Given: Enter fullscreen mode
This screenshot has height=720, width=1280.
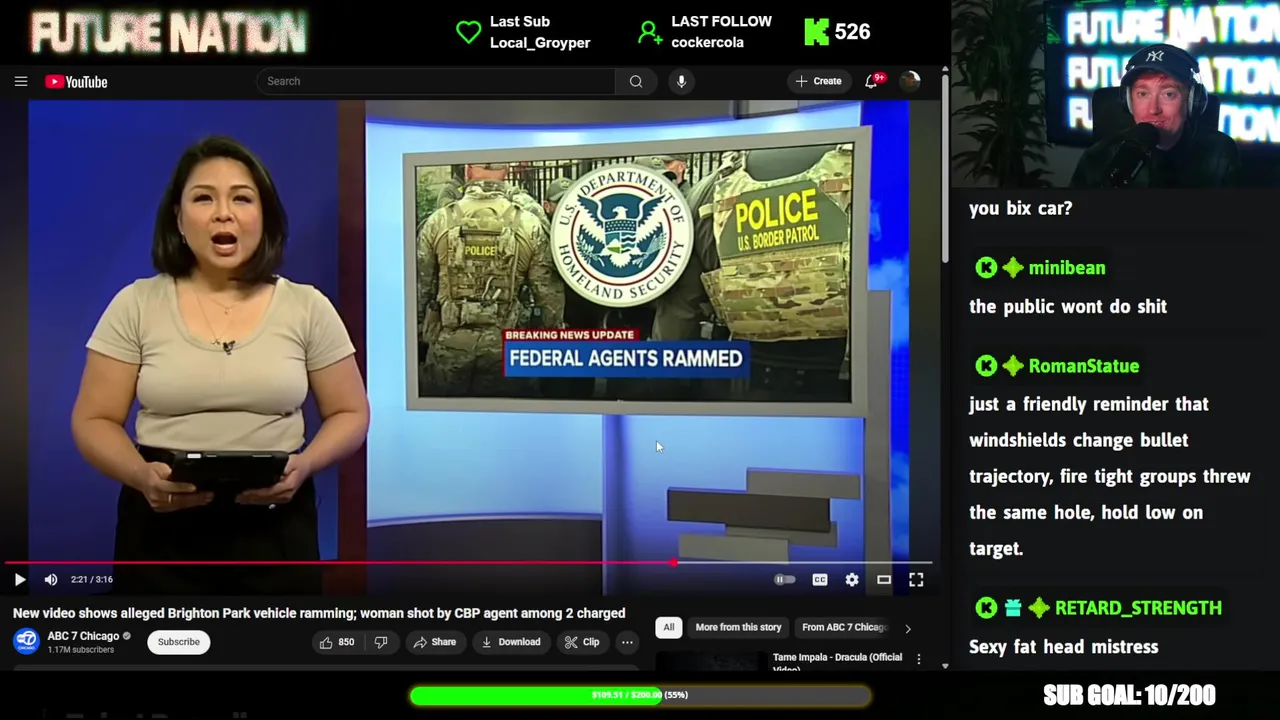Looking at the screenshot, I should click(x=916, y=579).
